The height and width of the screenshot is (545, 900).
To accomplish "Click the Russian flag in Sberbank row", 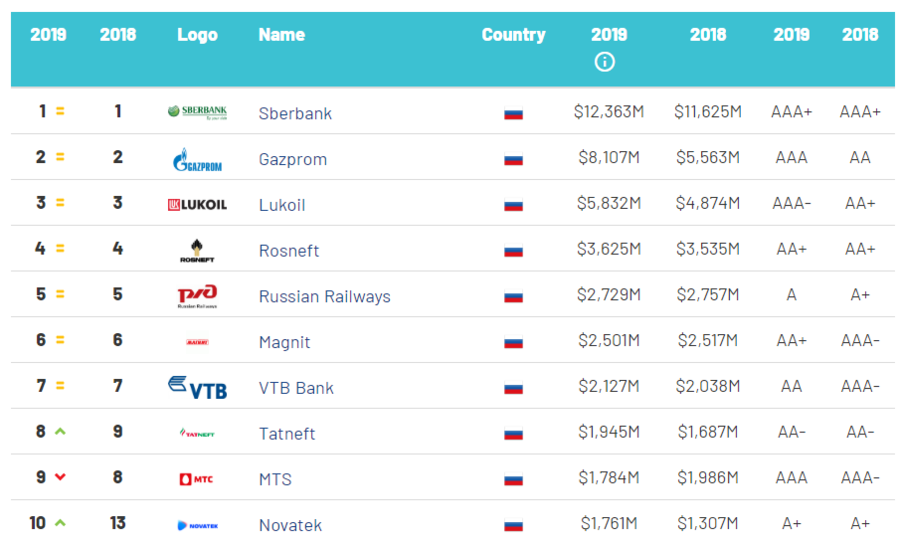I will pos(513,113).
